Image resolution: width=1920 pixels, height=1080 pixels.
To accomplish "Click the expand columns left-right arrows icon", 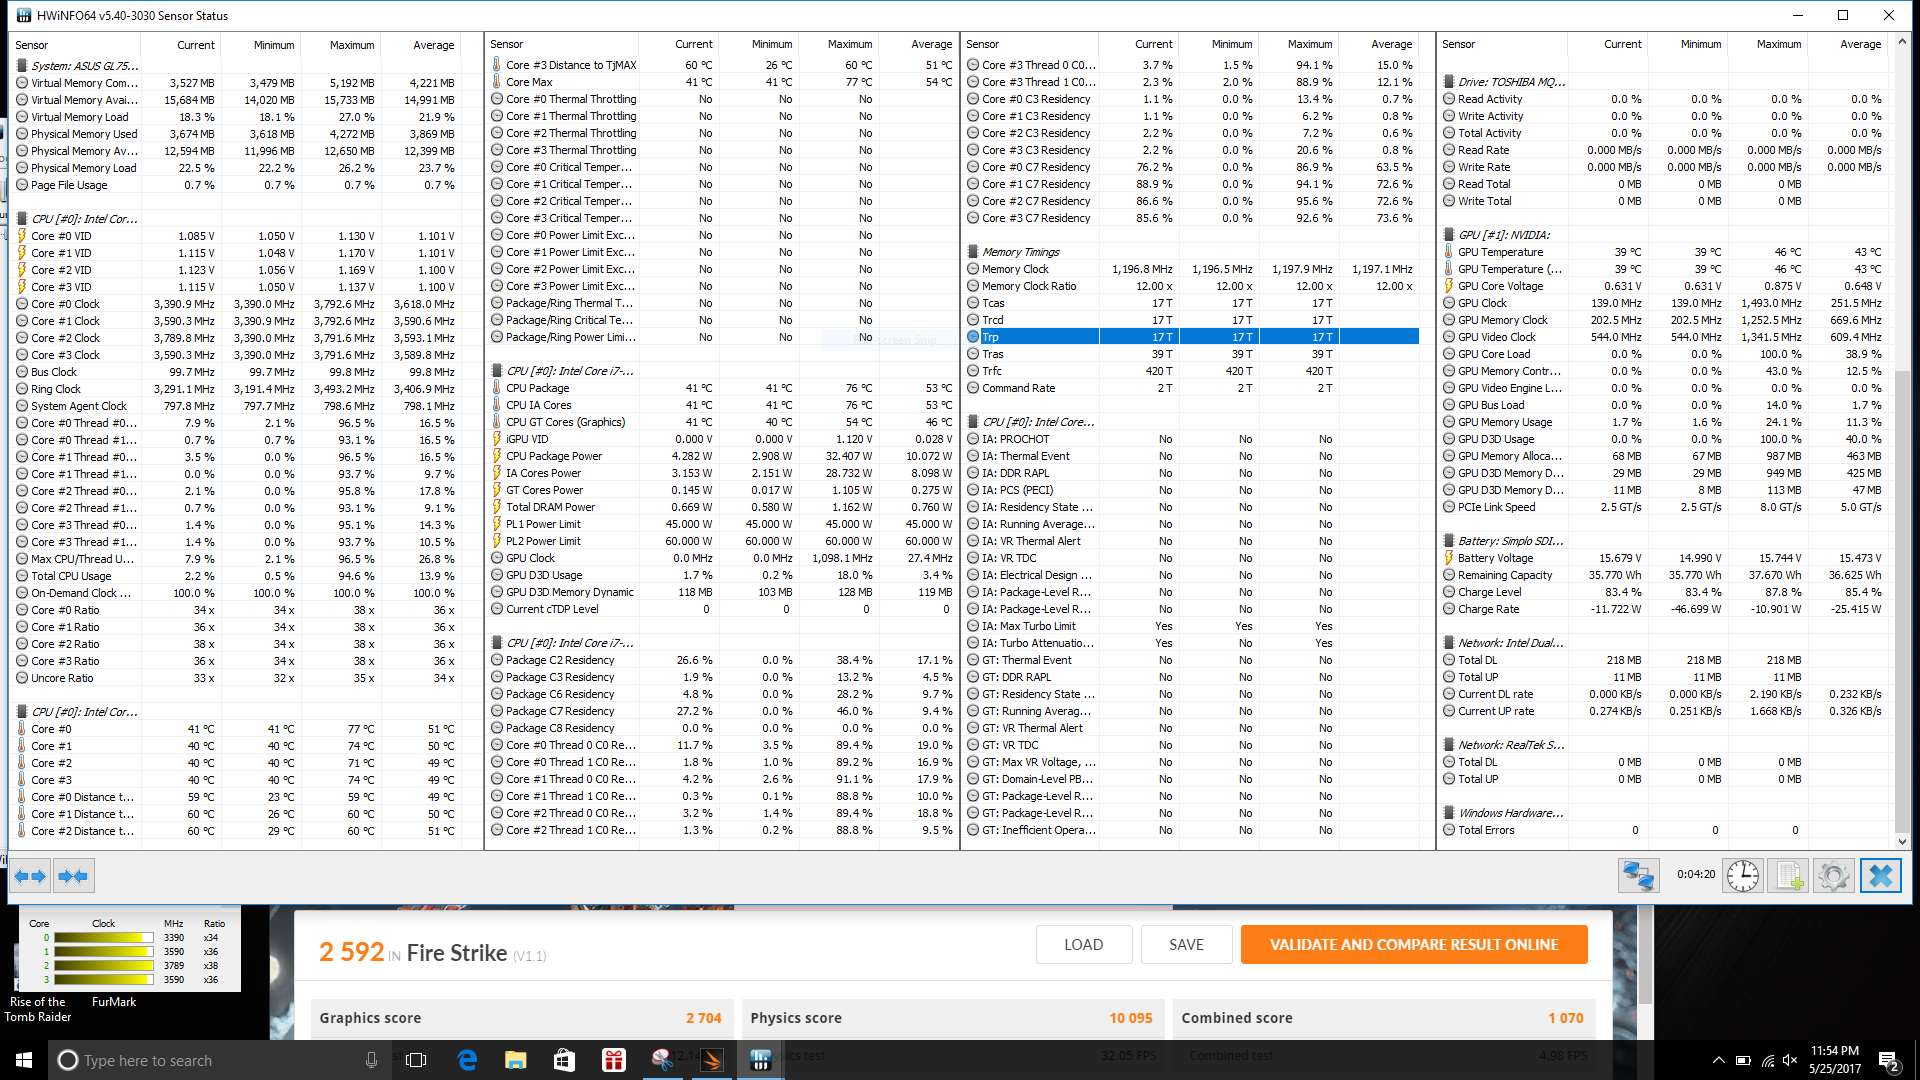I will (x=30, y=877).
